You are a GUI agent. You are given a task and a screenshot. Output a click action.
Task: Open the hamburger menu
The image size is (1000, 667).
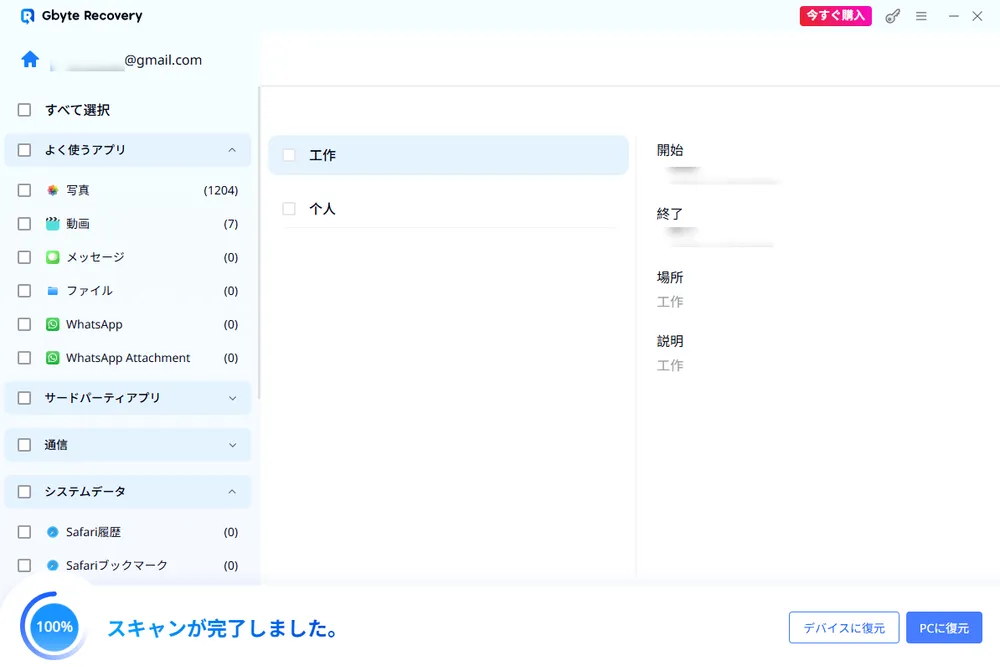coord(922,16)
